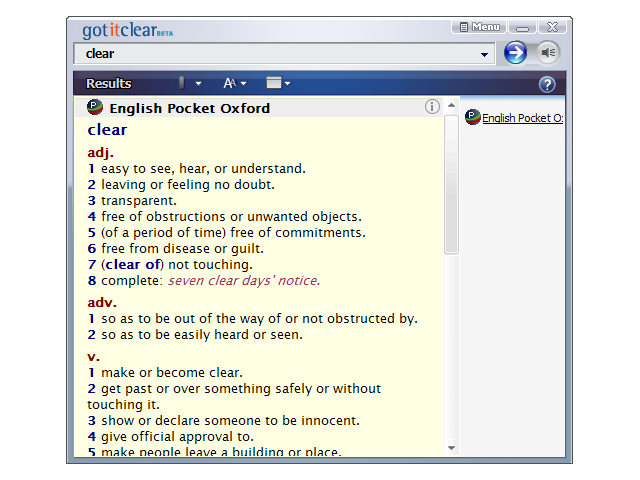Click the Oxford icon beside English Pocket Oxford heading
The image size is (640, 480).
point(95,107)
